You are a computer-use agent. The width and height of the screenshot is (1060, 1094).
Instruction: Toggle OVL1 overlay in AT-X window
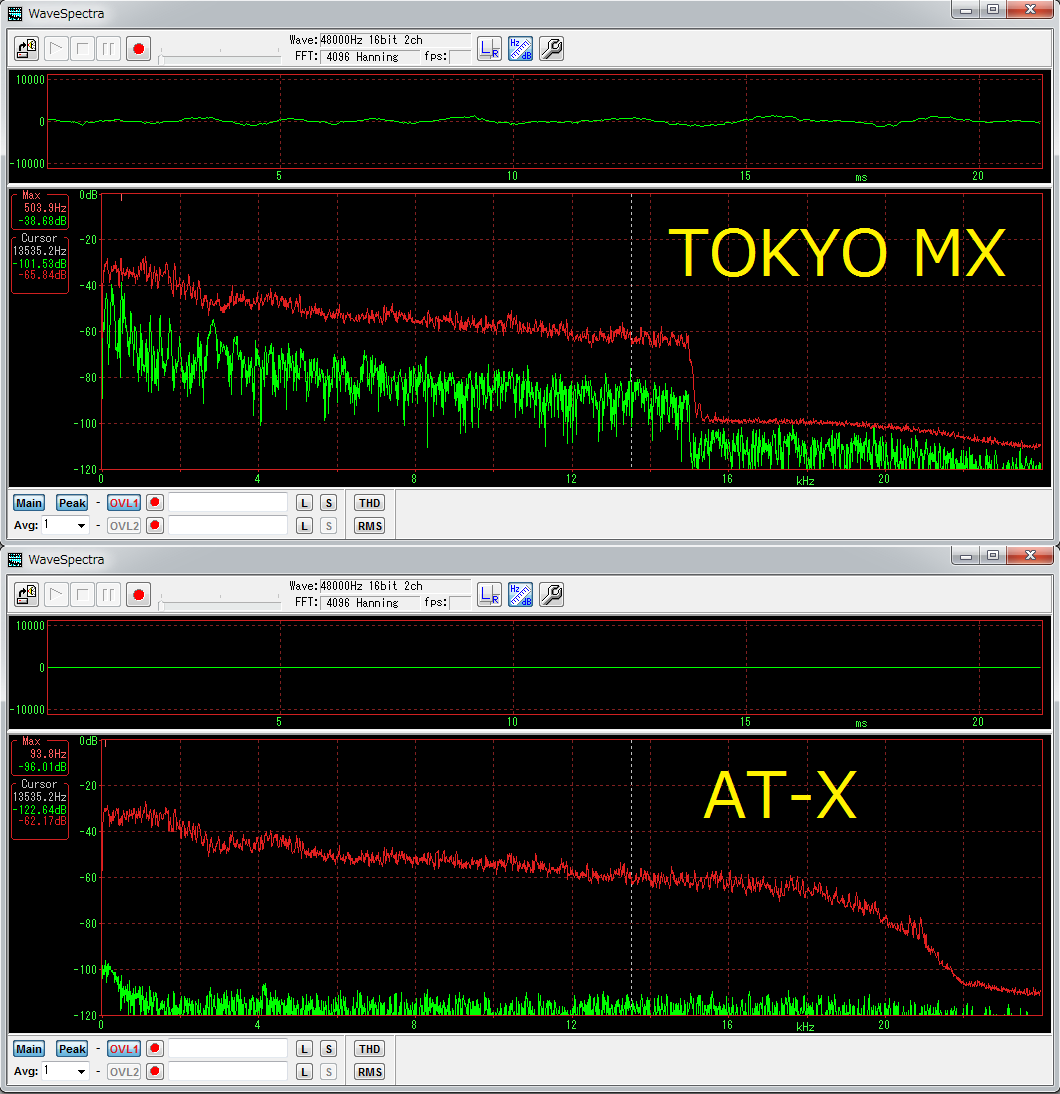pos(124,1049)
